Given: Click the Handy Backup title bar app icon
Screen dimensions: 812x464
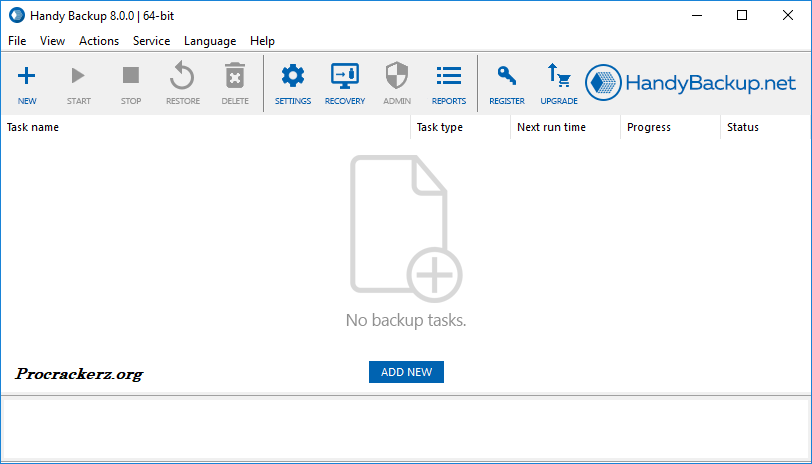Looking at the screenshot, I should (17, 16).
